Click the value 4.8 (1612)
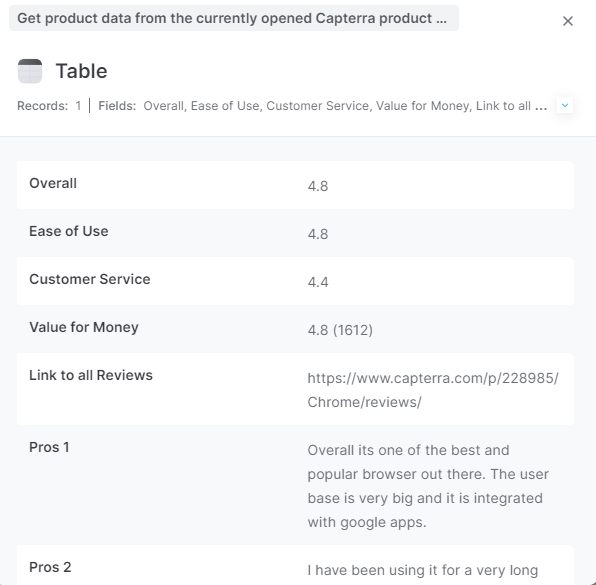The width and height of the screenshot is (596, 585). [x=340, y=330]
